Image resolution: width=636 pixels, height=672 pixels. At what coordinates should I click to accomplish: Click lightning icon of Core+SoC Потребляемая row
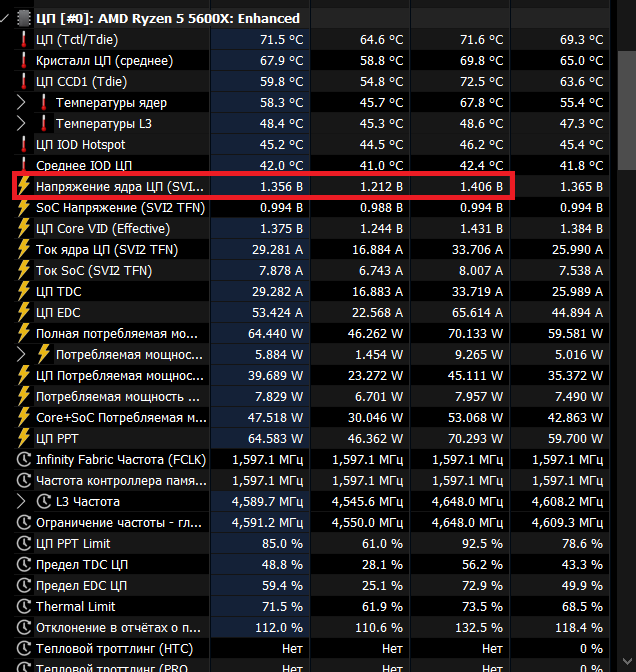point(24,417)
